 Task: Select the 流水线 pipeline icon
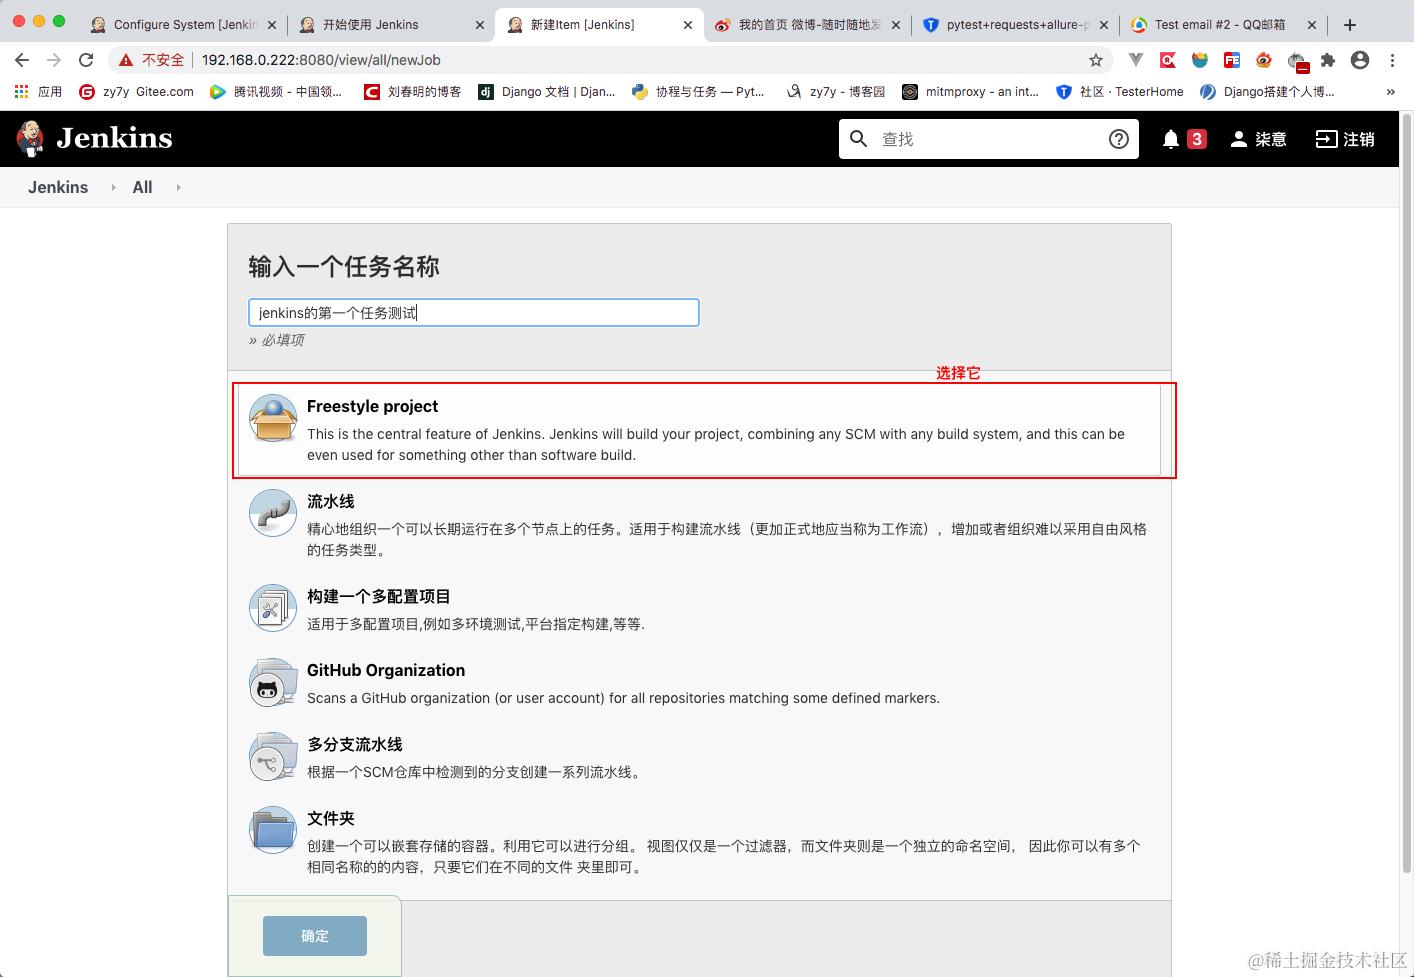(x=273, y=513)
